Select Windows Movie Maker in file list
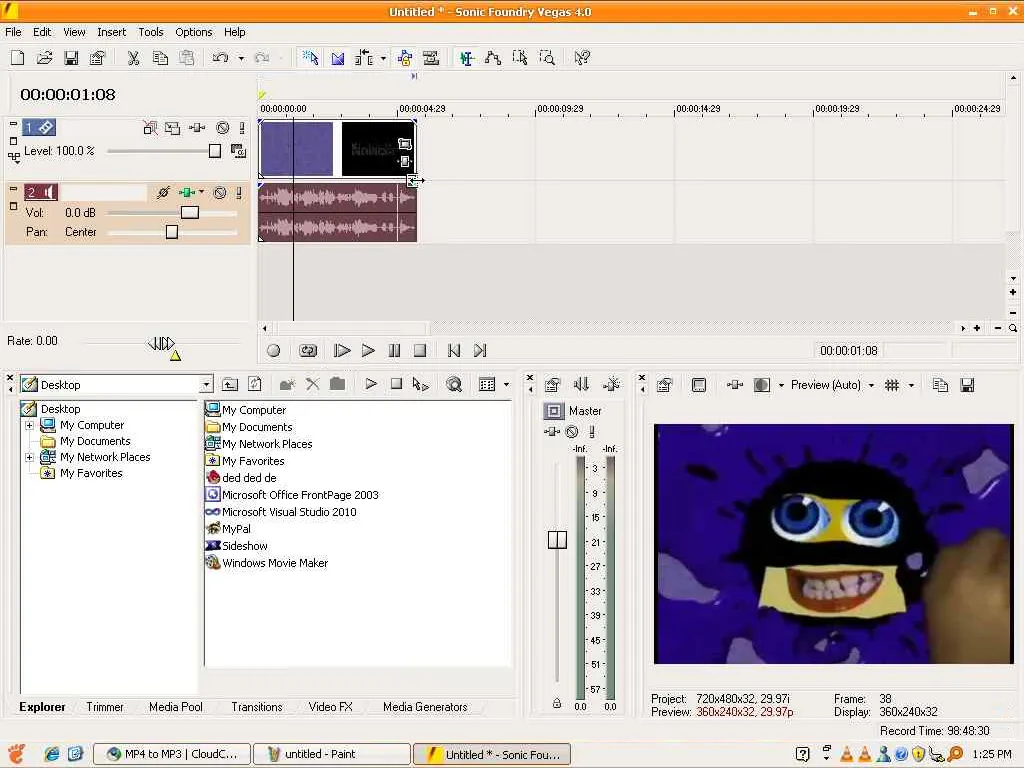1024x768 pixels. coord(267,563)
